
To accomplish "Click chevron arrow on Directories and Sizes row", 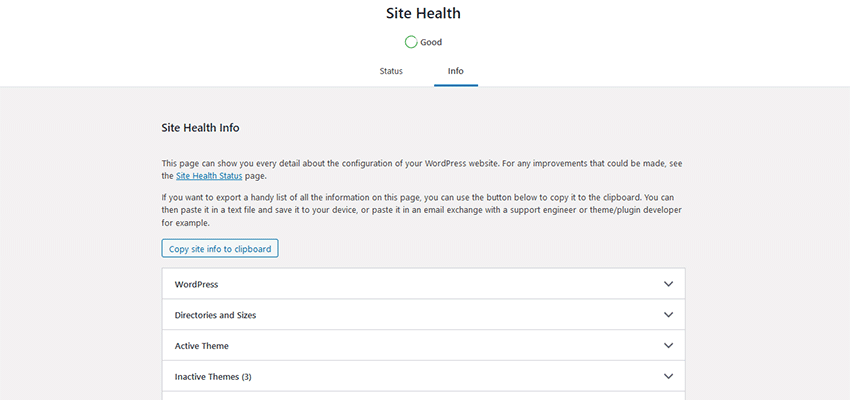I will (668, 315).
